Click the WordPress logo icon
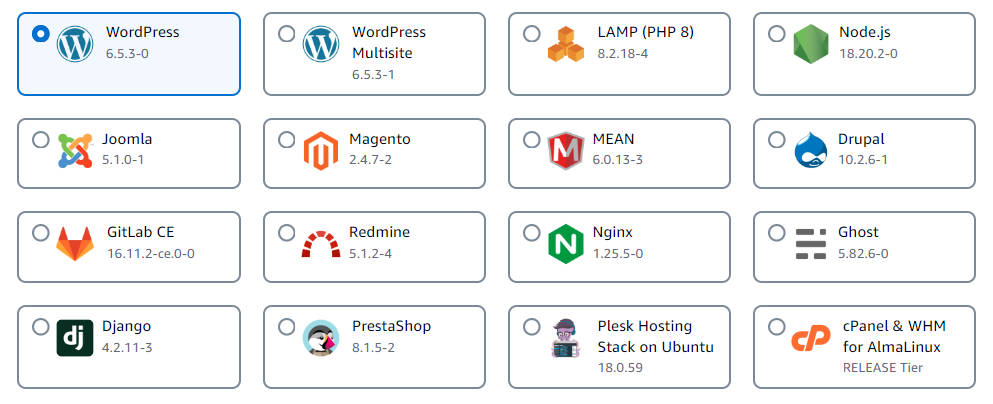993x404 pixels. 75,44
